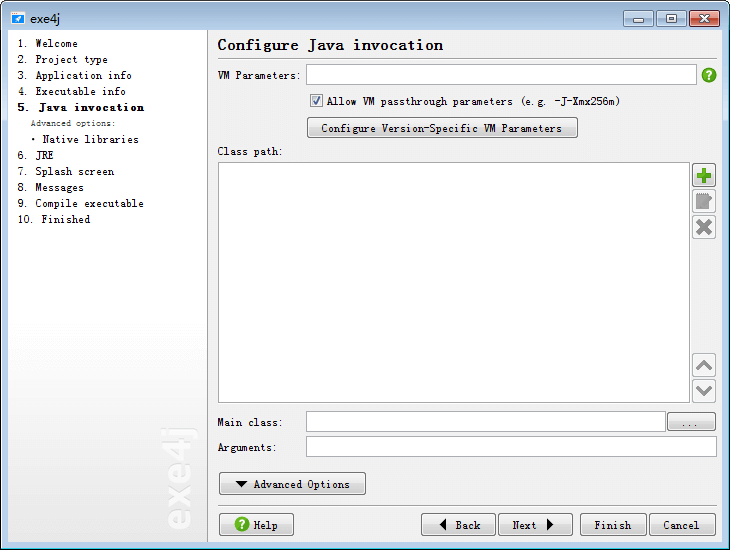Toggle Allow VM passthrough parameters checkbox
Image resolution: width=730 pixels, height=550 pixels.
click(316, 101)
